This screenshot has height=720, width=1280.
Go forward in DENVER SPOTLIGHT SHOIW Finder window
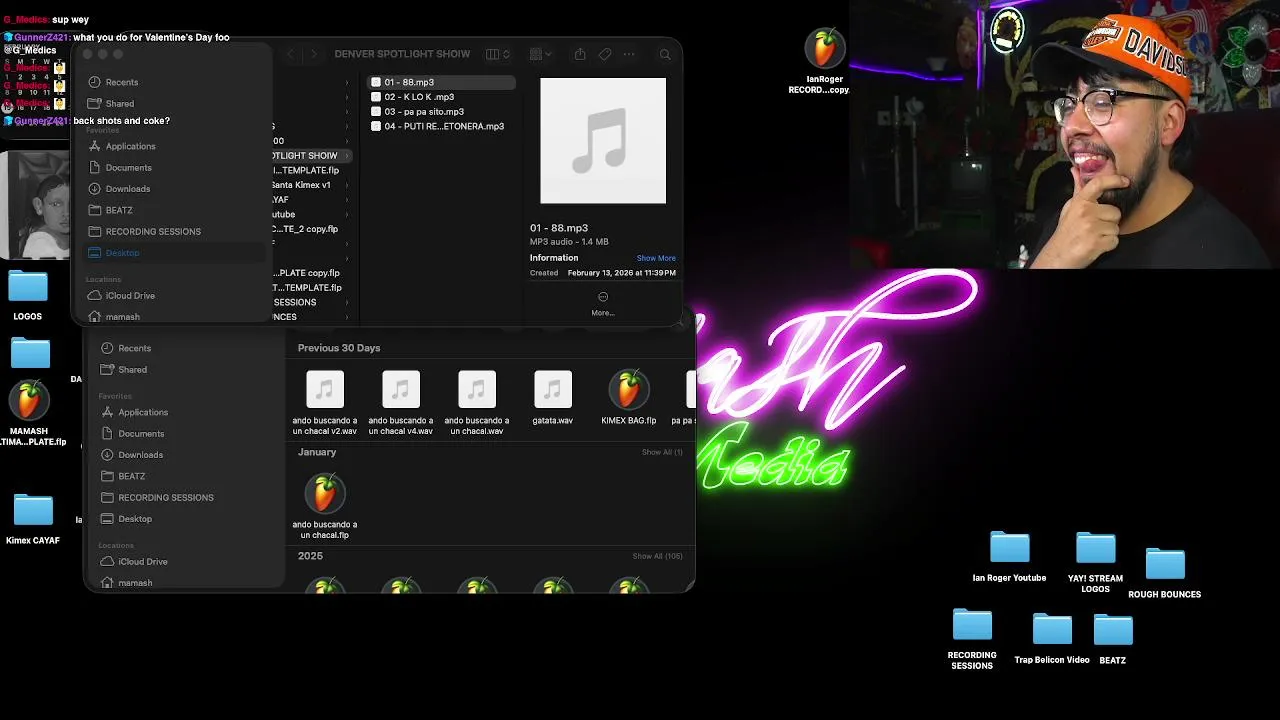point(313,54)
